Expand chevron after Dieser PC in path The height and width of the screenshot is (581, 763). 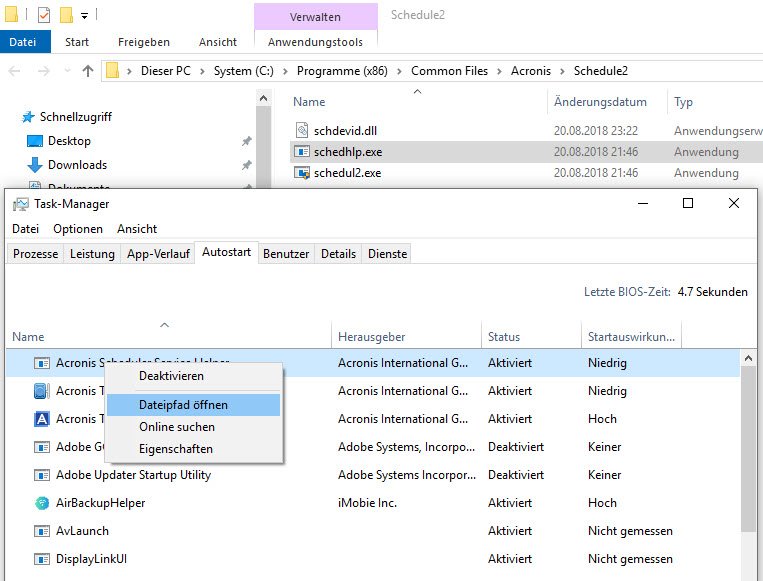click(x=202, y=71)
